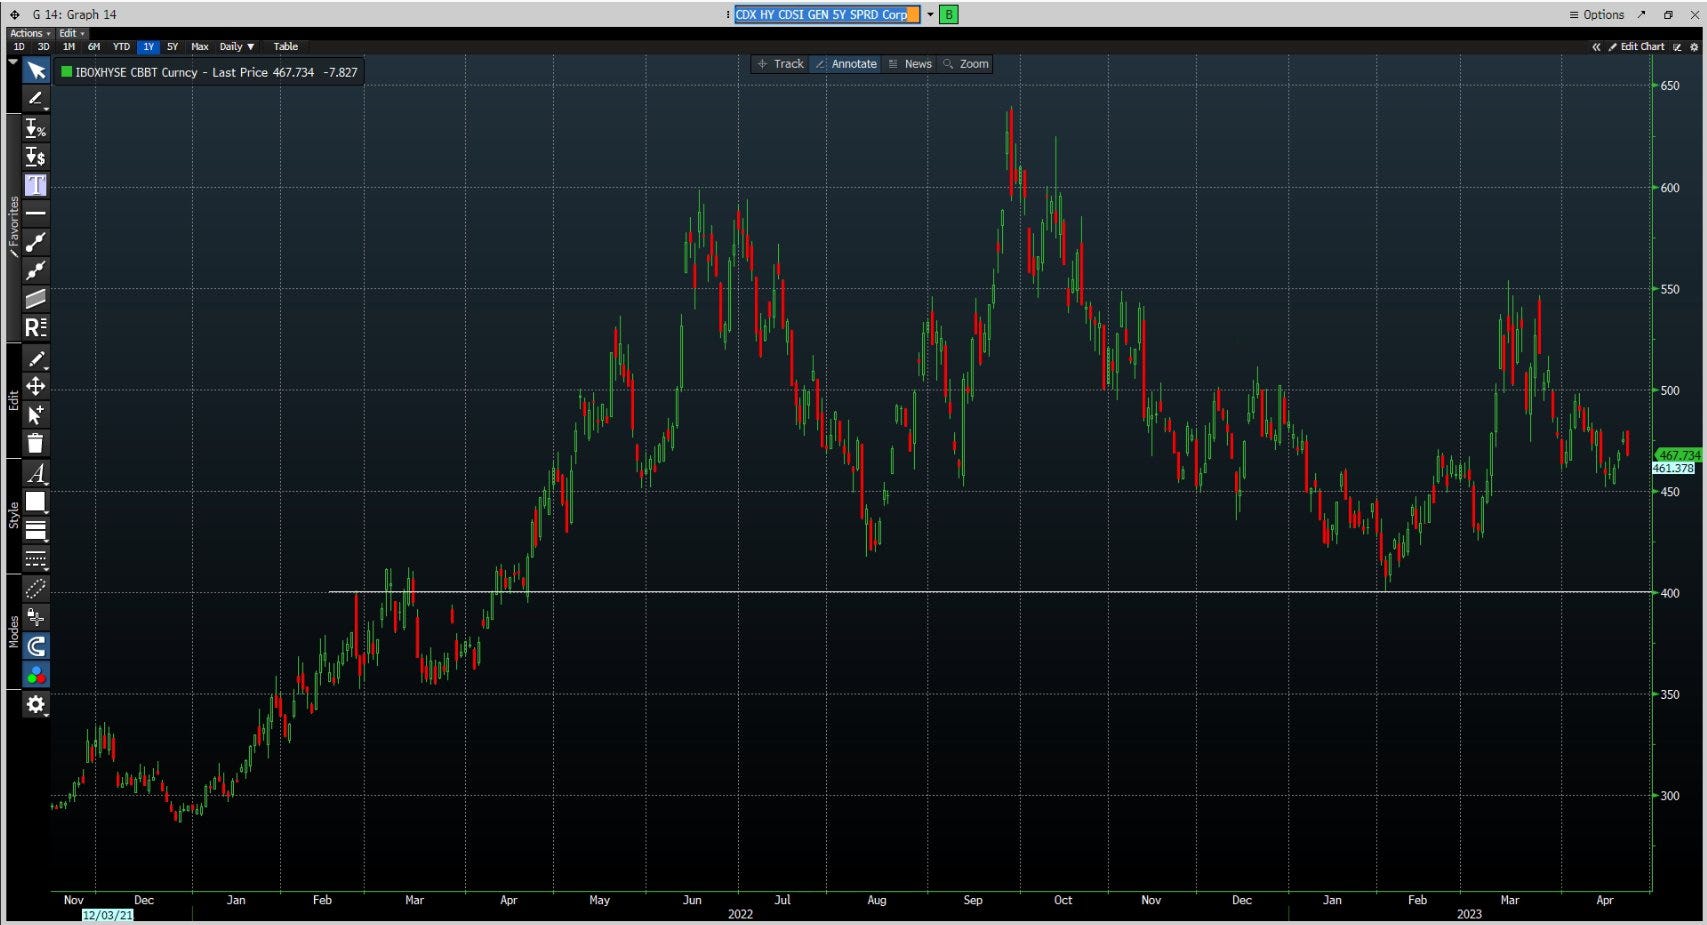Select the horizontal line tool

(x=35, y=213)
